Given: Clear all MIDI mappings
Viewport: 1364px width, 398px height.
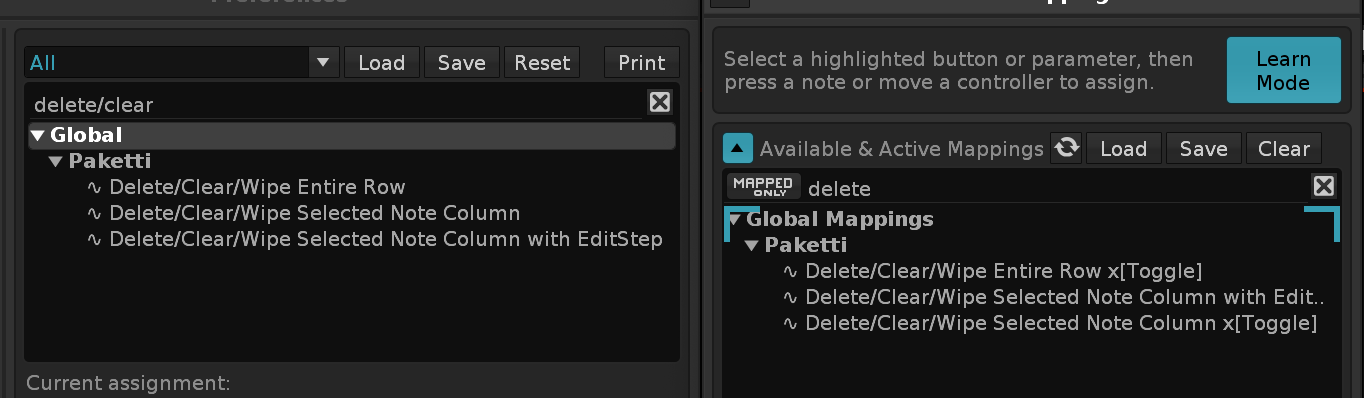Looking at the screenshot, I should click(x=1284, y=148).
